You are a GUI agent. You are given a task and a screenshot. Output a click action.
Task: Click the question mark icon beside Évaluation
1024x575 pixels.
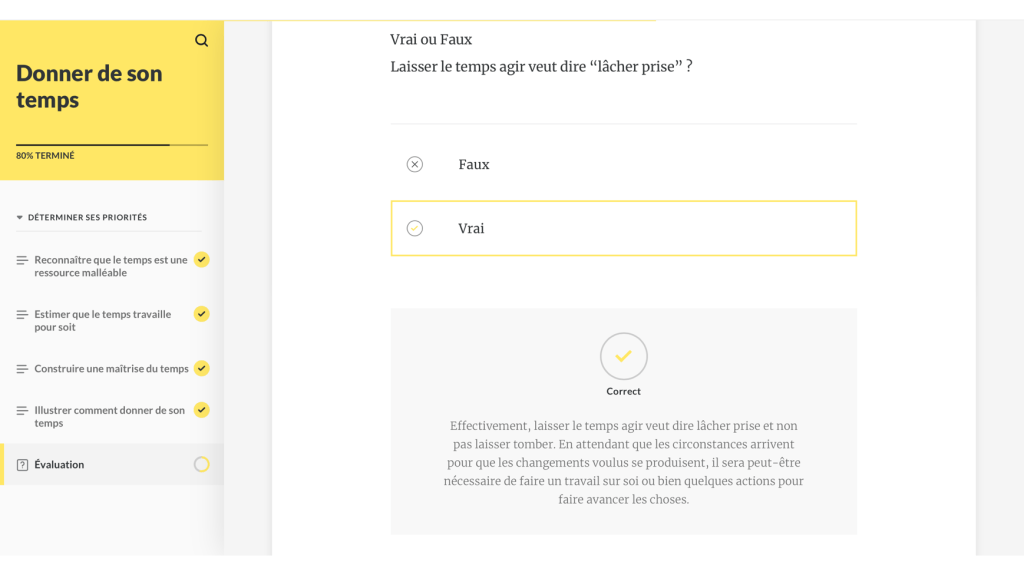point(22,465)
